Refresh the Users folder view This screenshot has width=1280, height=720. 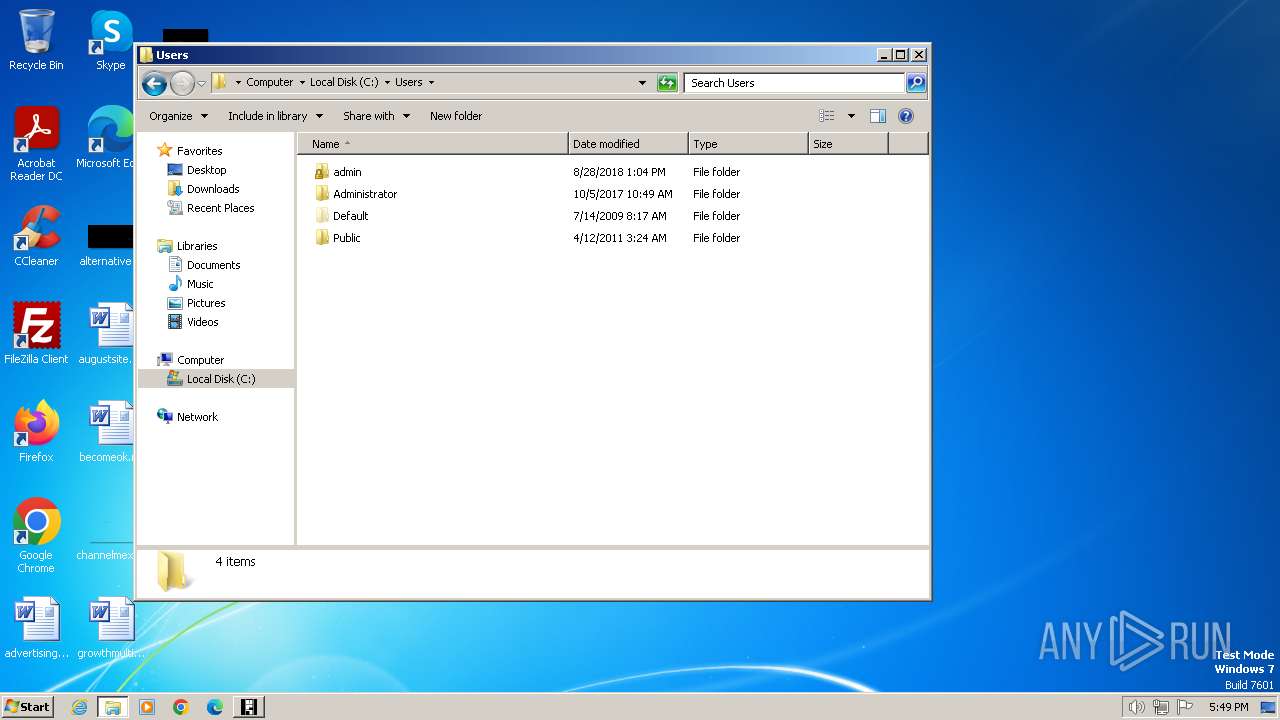[x=667, y=83]
